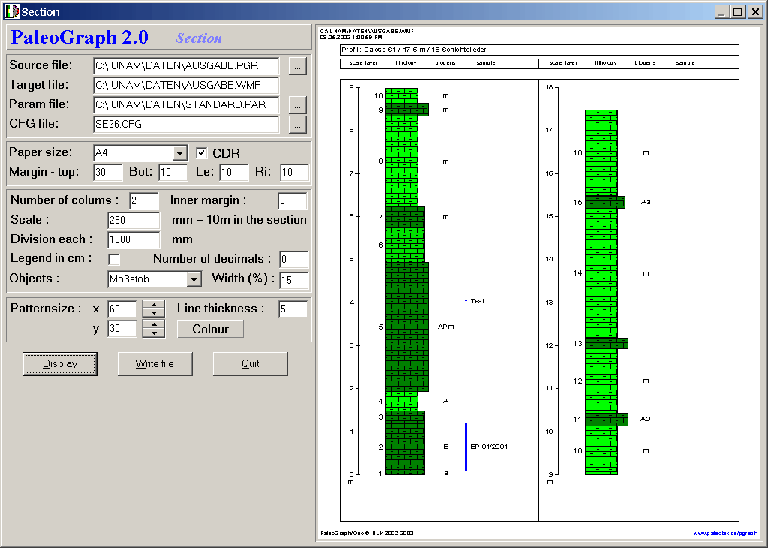
Task: Expand the Objects dropdown list
Action: point(194,280)
